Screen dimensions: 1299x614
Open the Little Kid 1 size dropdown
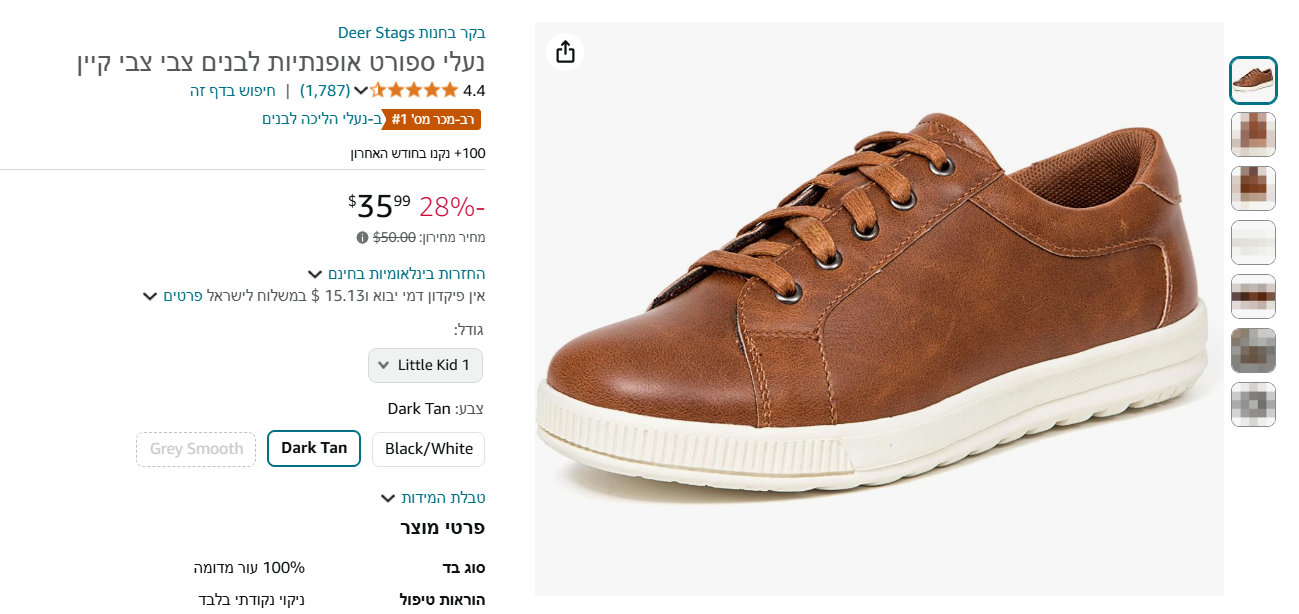425,365
